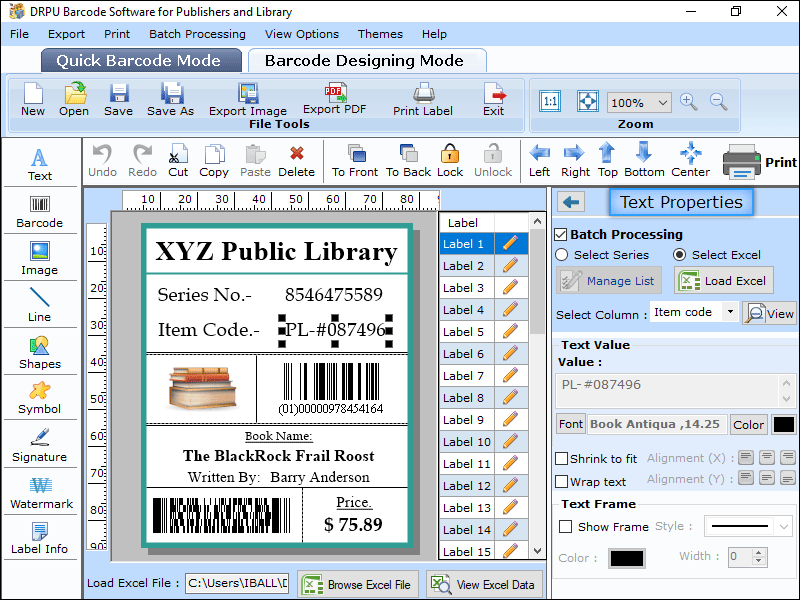The image size is (800, 600).
Task: Open the Themes menu
Action: click(x=380, y=34)
